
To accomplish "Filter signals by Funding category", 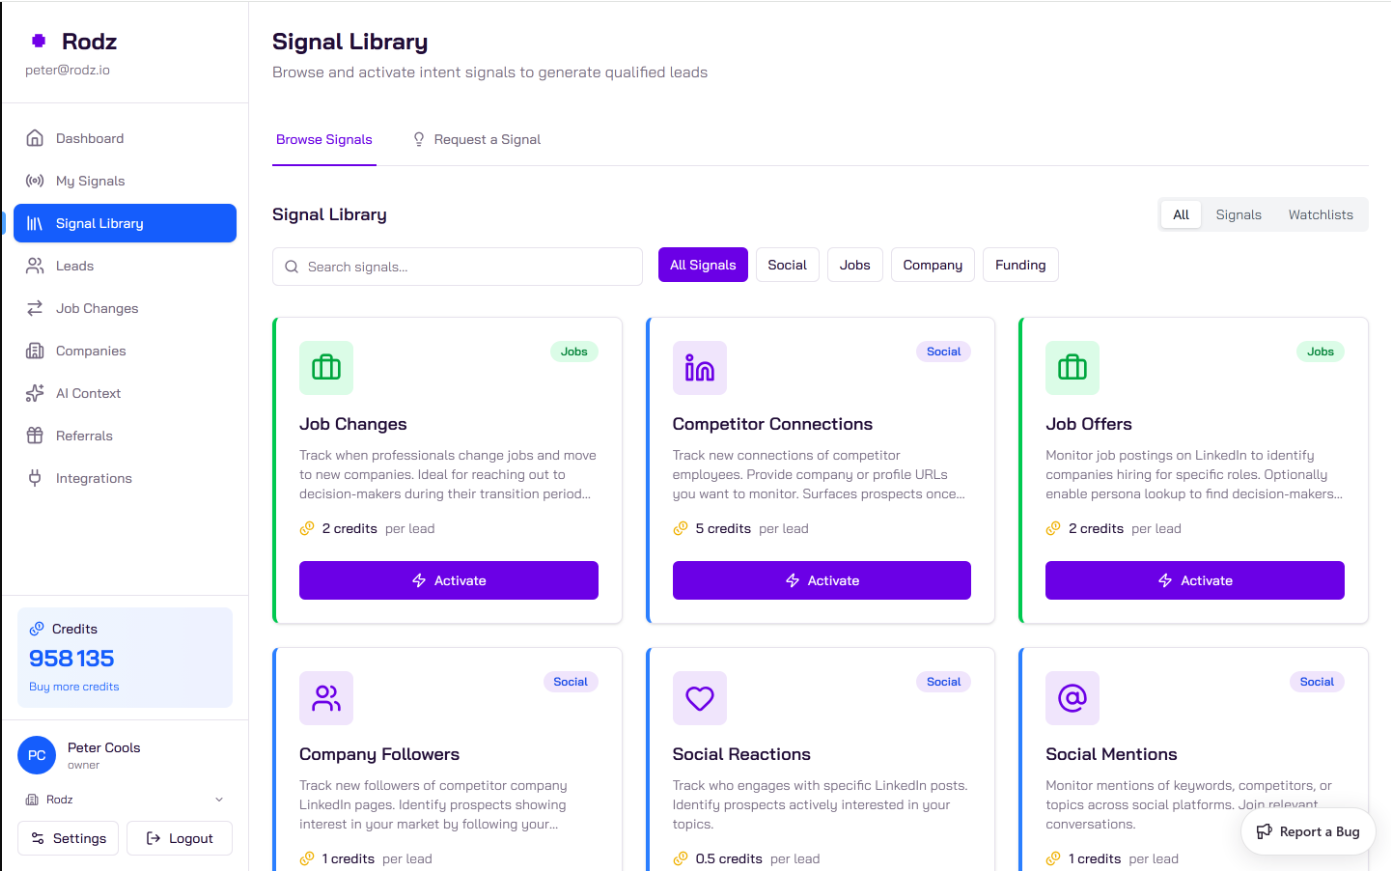I will [x=1020, y=265].
